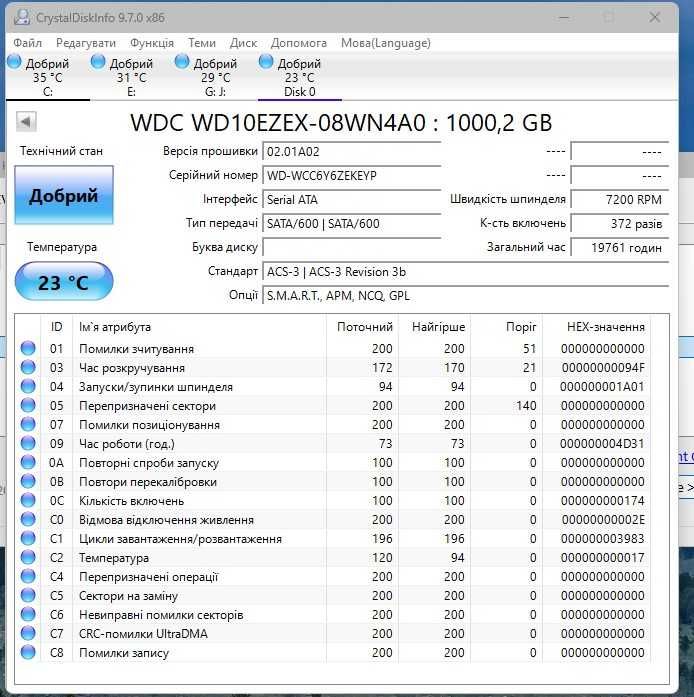
Task: Click status icon for C1 Цикли завантаження/розвантаження
Action: coord(28,538)
